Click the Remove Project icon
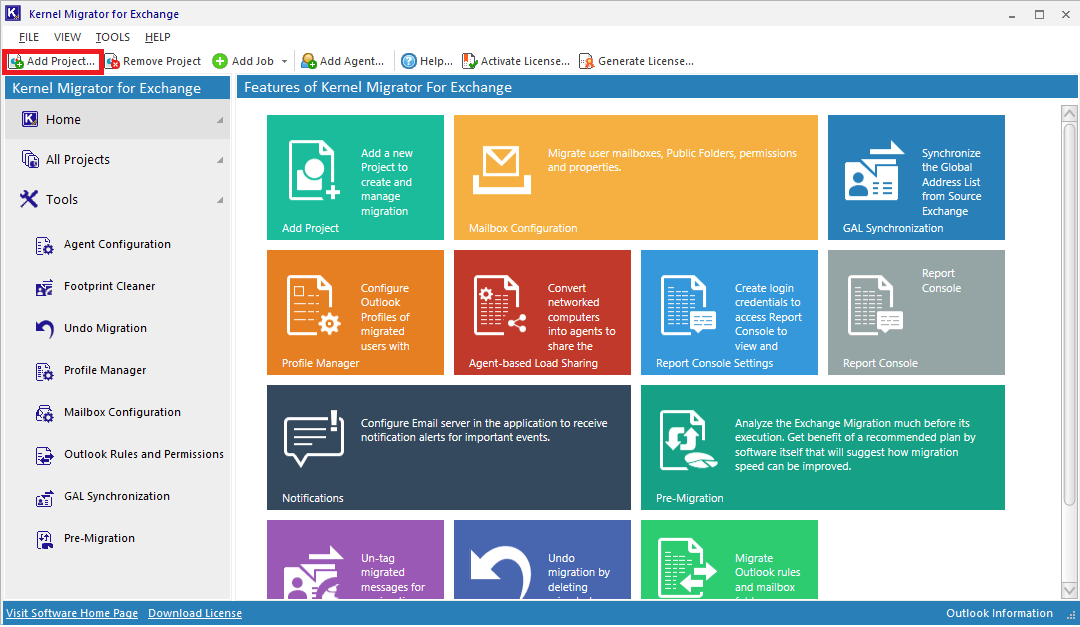The image size is (1080, 627). (x=112, y=61)
